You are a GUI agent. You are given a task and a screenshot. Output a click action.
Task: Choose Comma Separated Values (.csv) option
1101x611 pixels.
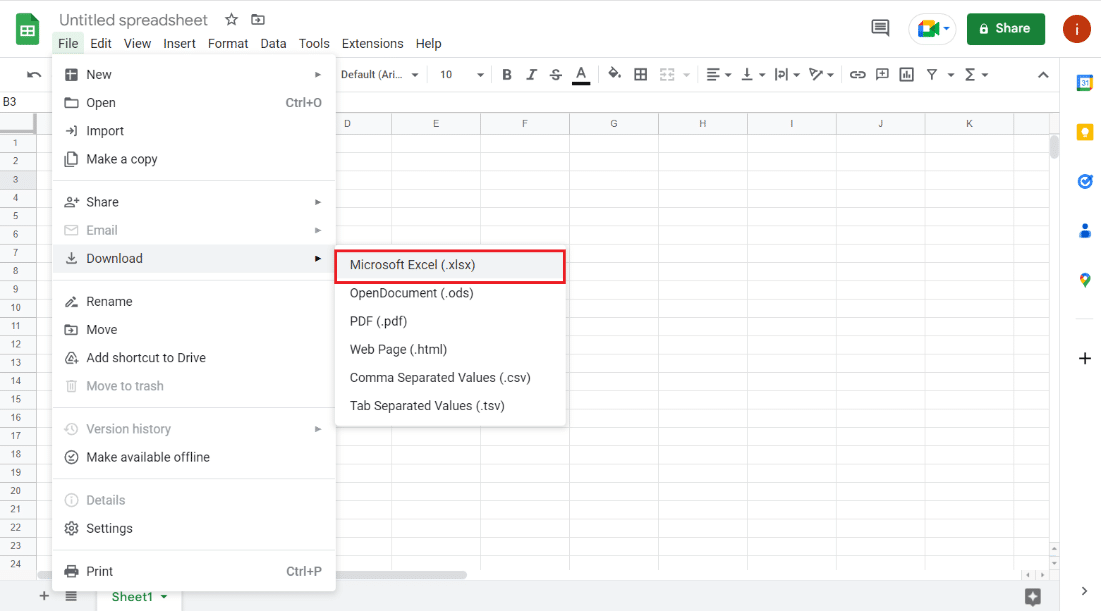click(x=450, y=378)
